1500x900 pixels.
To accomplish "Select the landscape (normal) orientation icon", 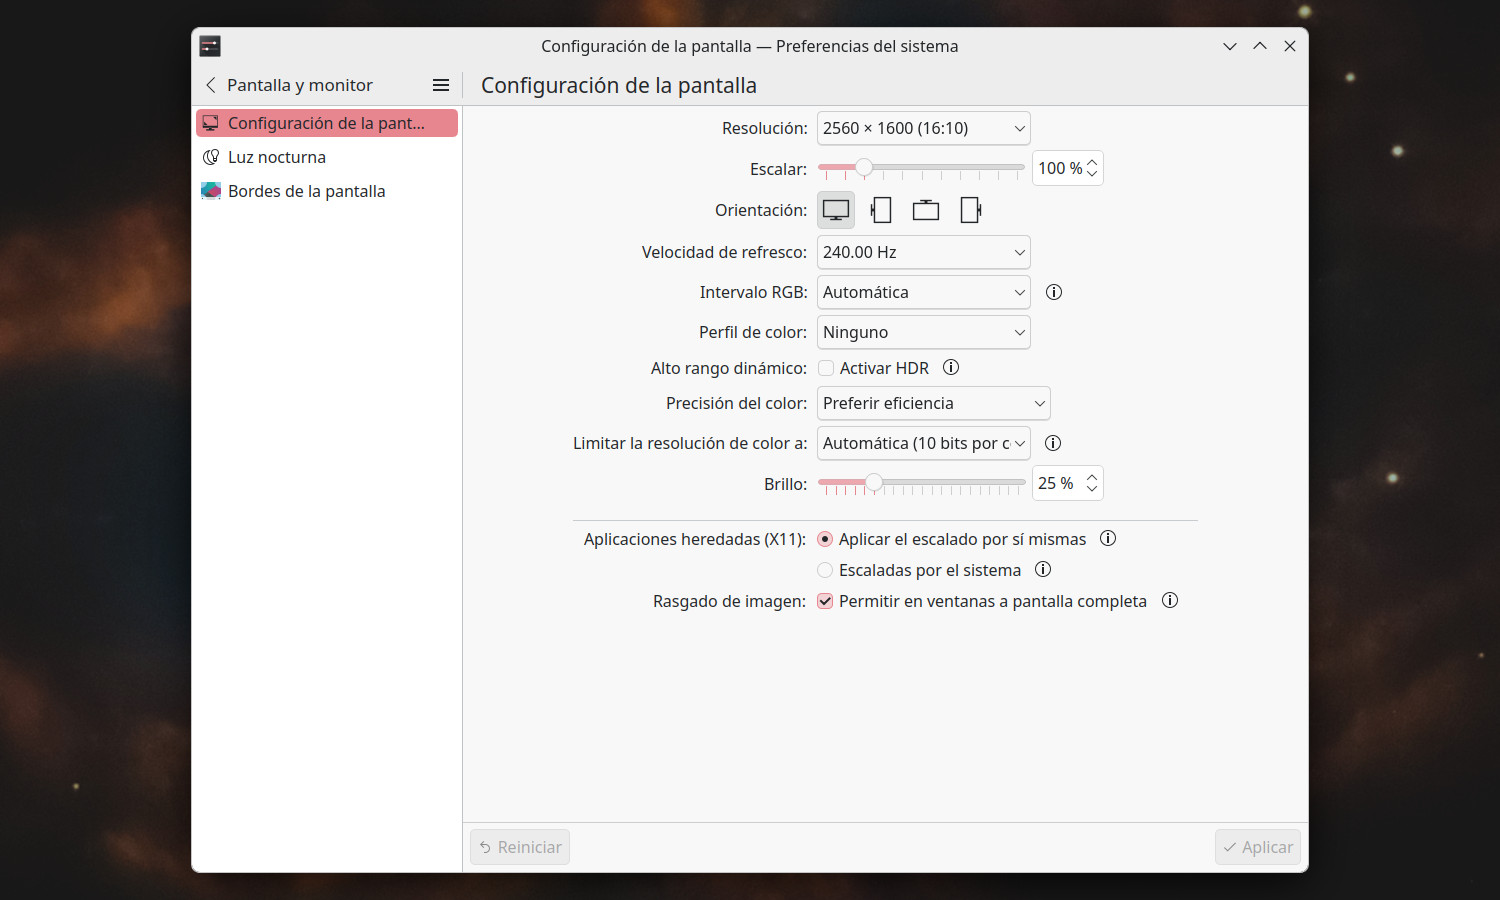I will point(836,210).
